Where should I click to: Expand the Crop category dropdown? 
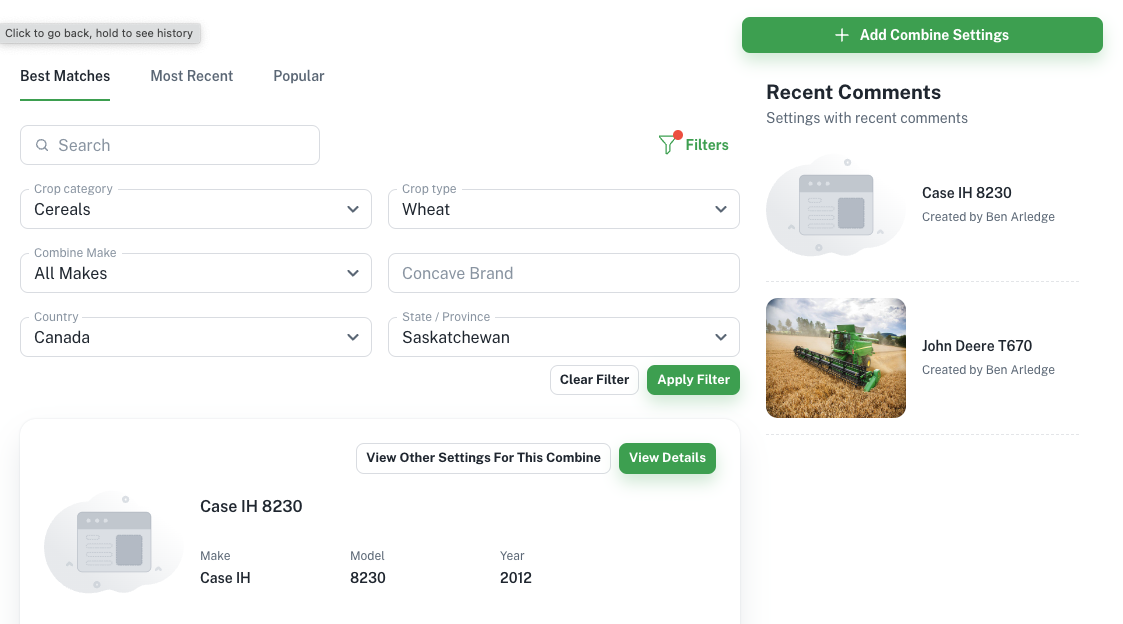coord(194,209)
